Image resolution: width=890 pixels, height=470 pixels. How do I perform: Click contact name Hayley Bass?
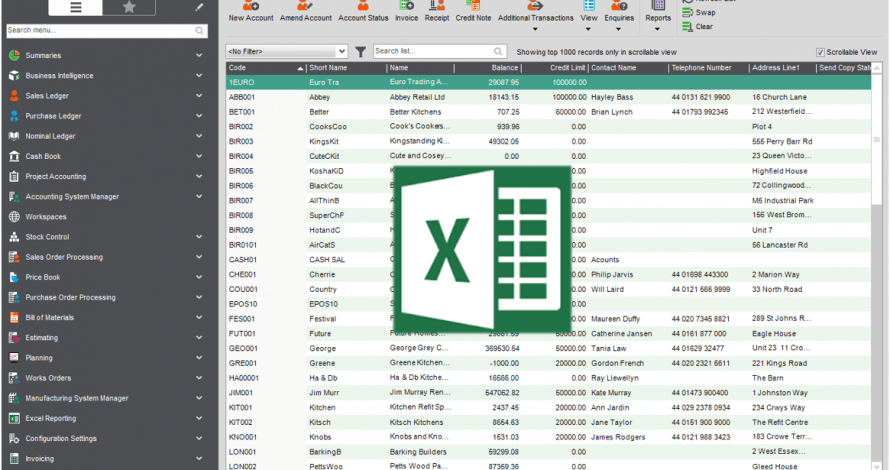613,97
